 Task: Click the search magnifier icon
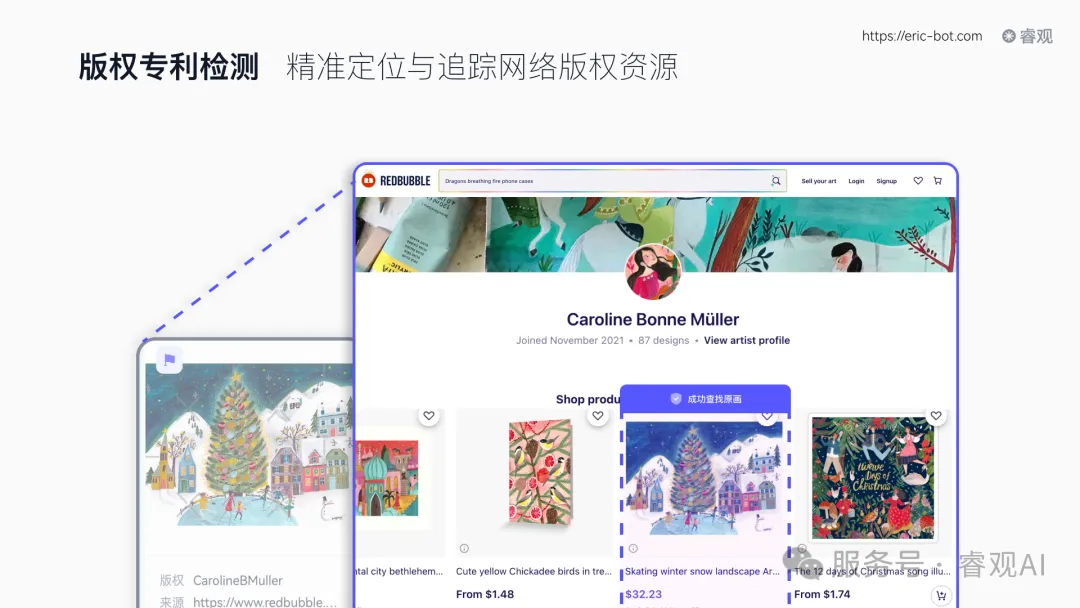pos(774,180)
